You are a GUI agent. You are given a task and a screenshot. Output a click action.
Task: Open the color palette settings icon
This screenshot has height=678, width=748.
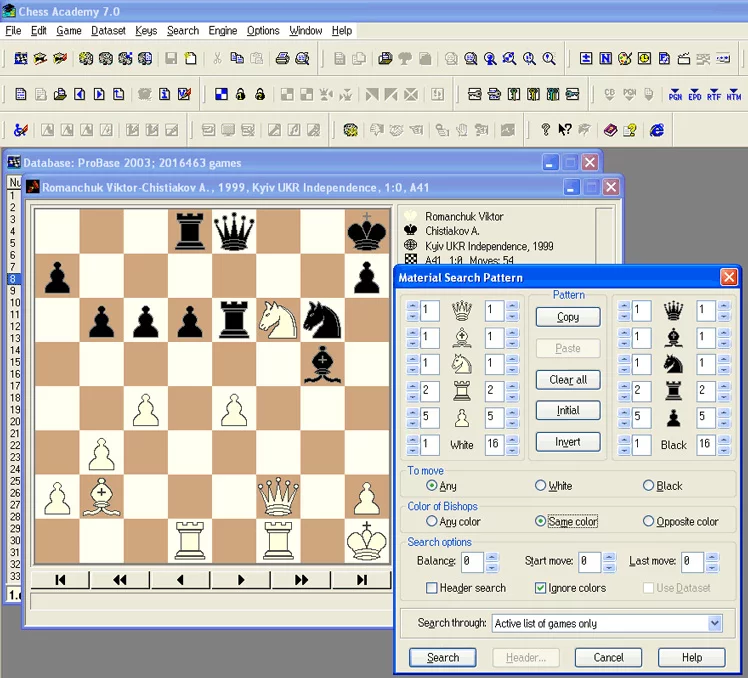coord(624,59)
